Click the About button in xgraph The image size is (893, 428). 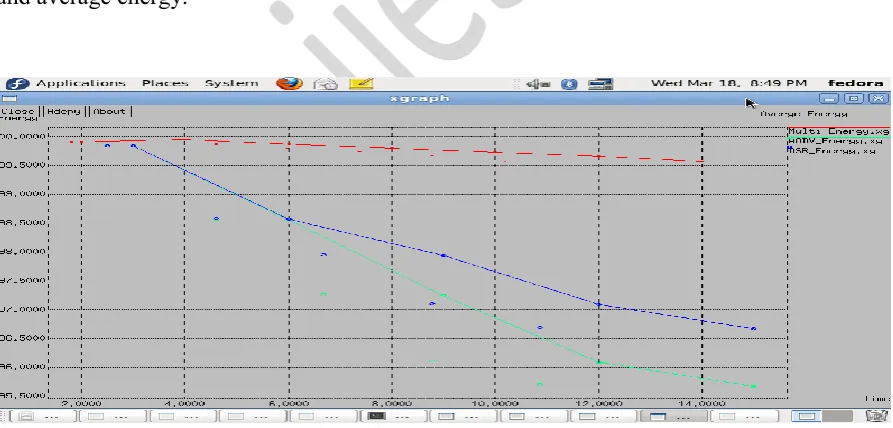[x=109, y=112]
